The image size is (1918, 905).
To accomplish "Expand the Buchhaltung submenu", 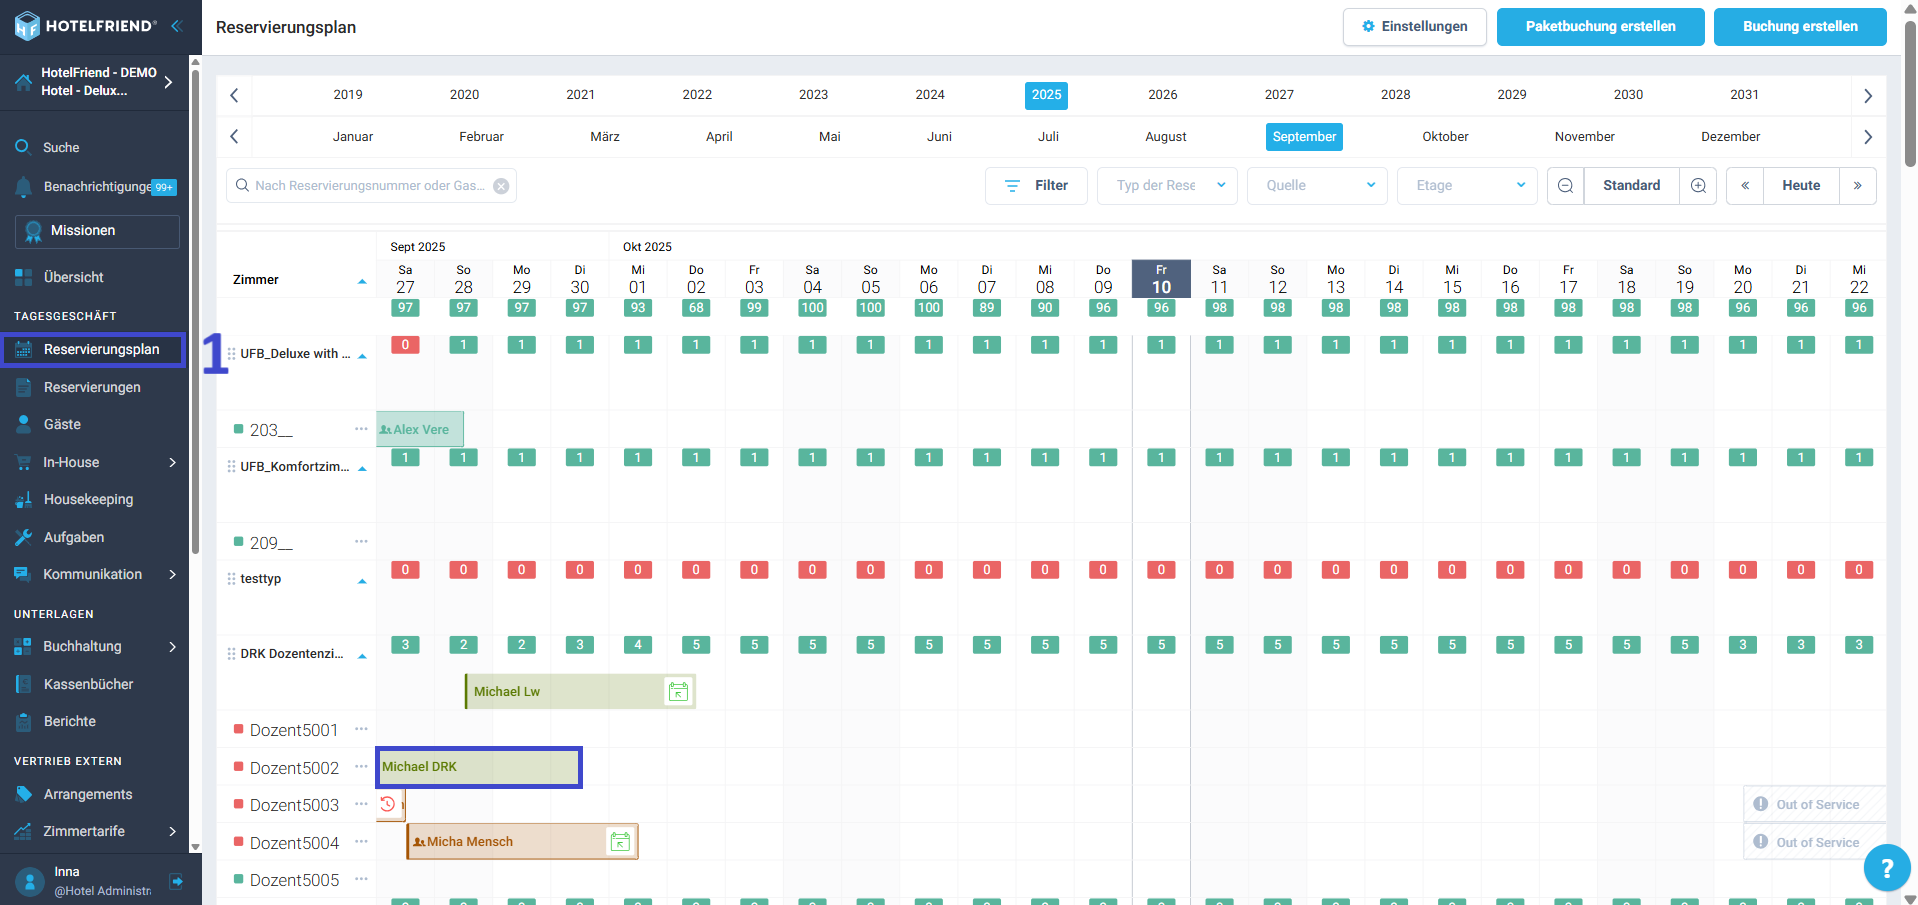I will [172, 647].
